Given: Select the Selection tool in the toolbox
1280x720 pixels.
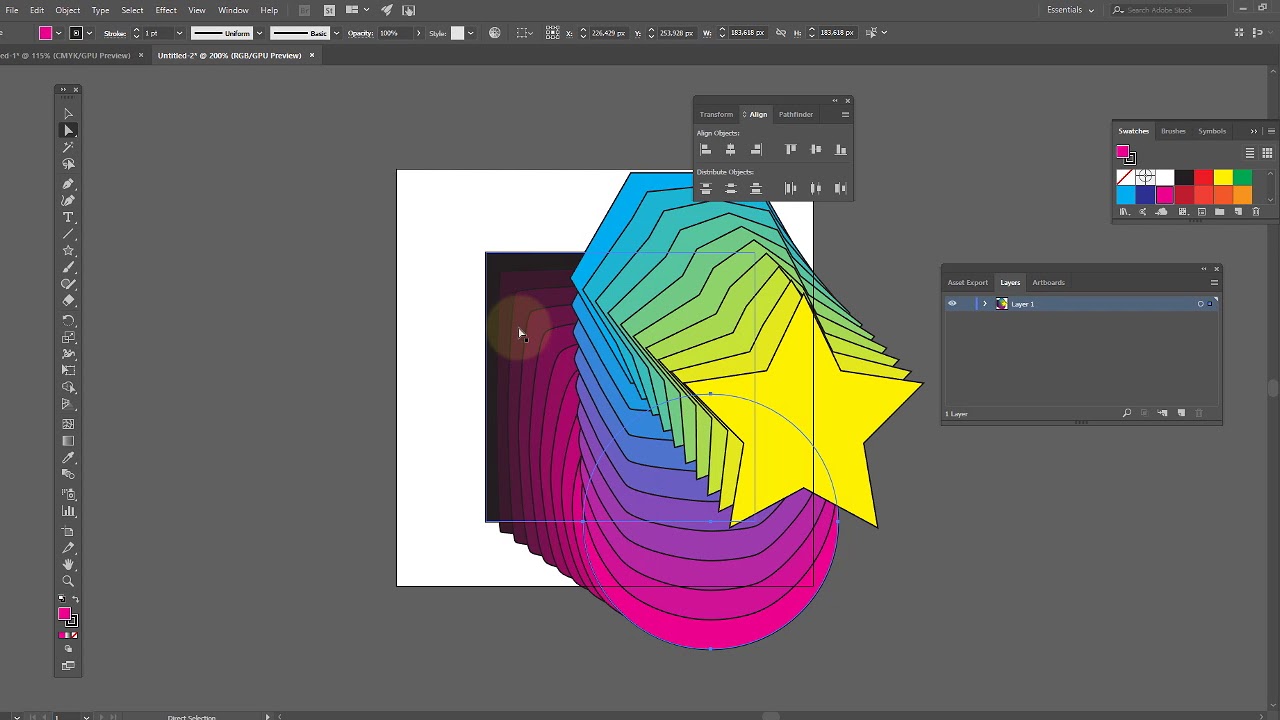Looking at the screenshot, I should coord(68,113).
